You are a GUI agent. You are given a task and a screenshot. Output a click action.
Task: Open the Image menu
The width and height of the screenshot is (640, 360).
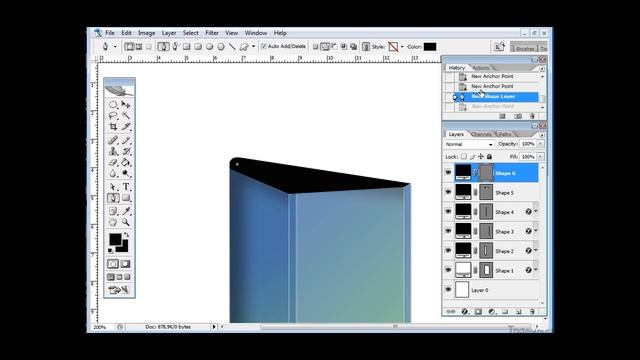tap(147, 33)
